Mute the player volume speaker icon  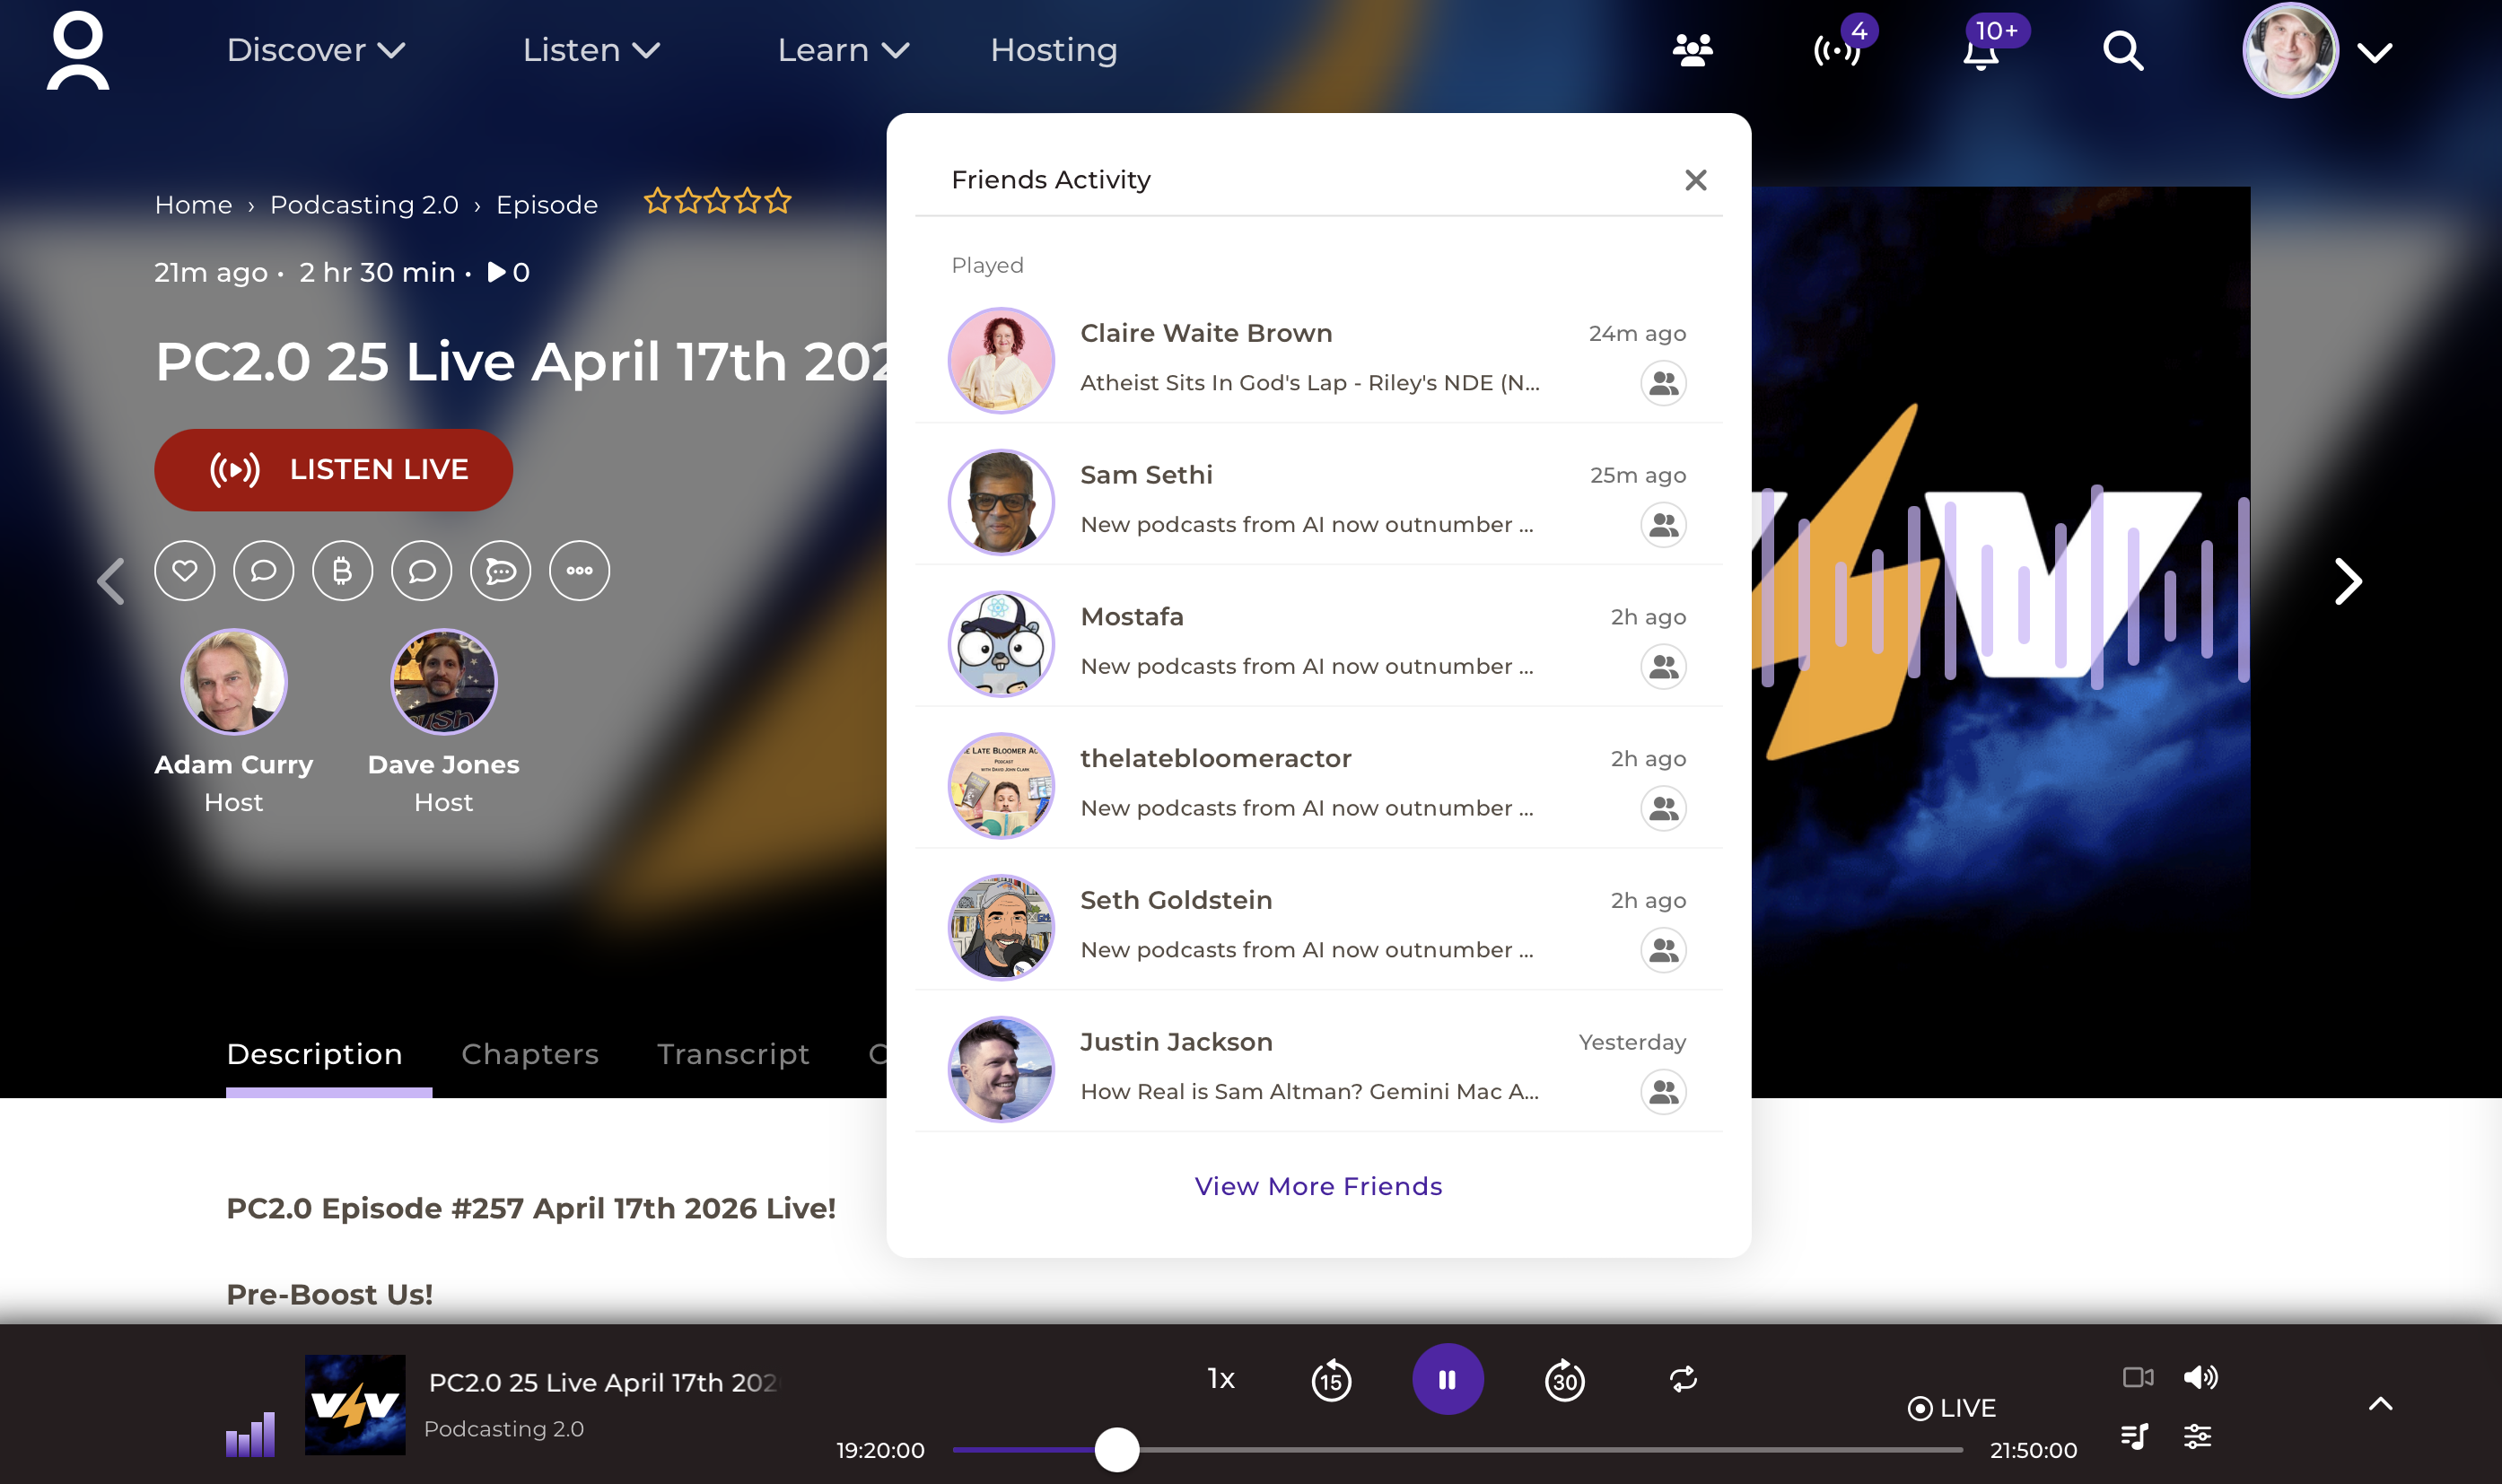(x=2200, y=1378)
